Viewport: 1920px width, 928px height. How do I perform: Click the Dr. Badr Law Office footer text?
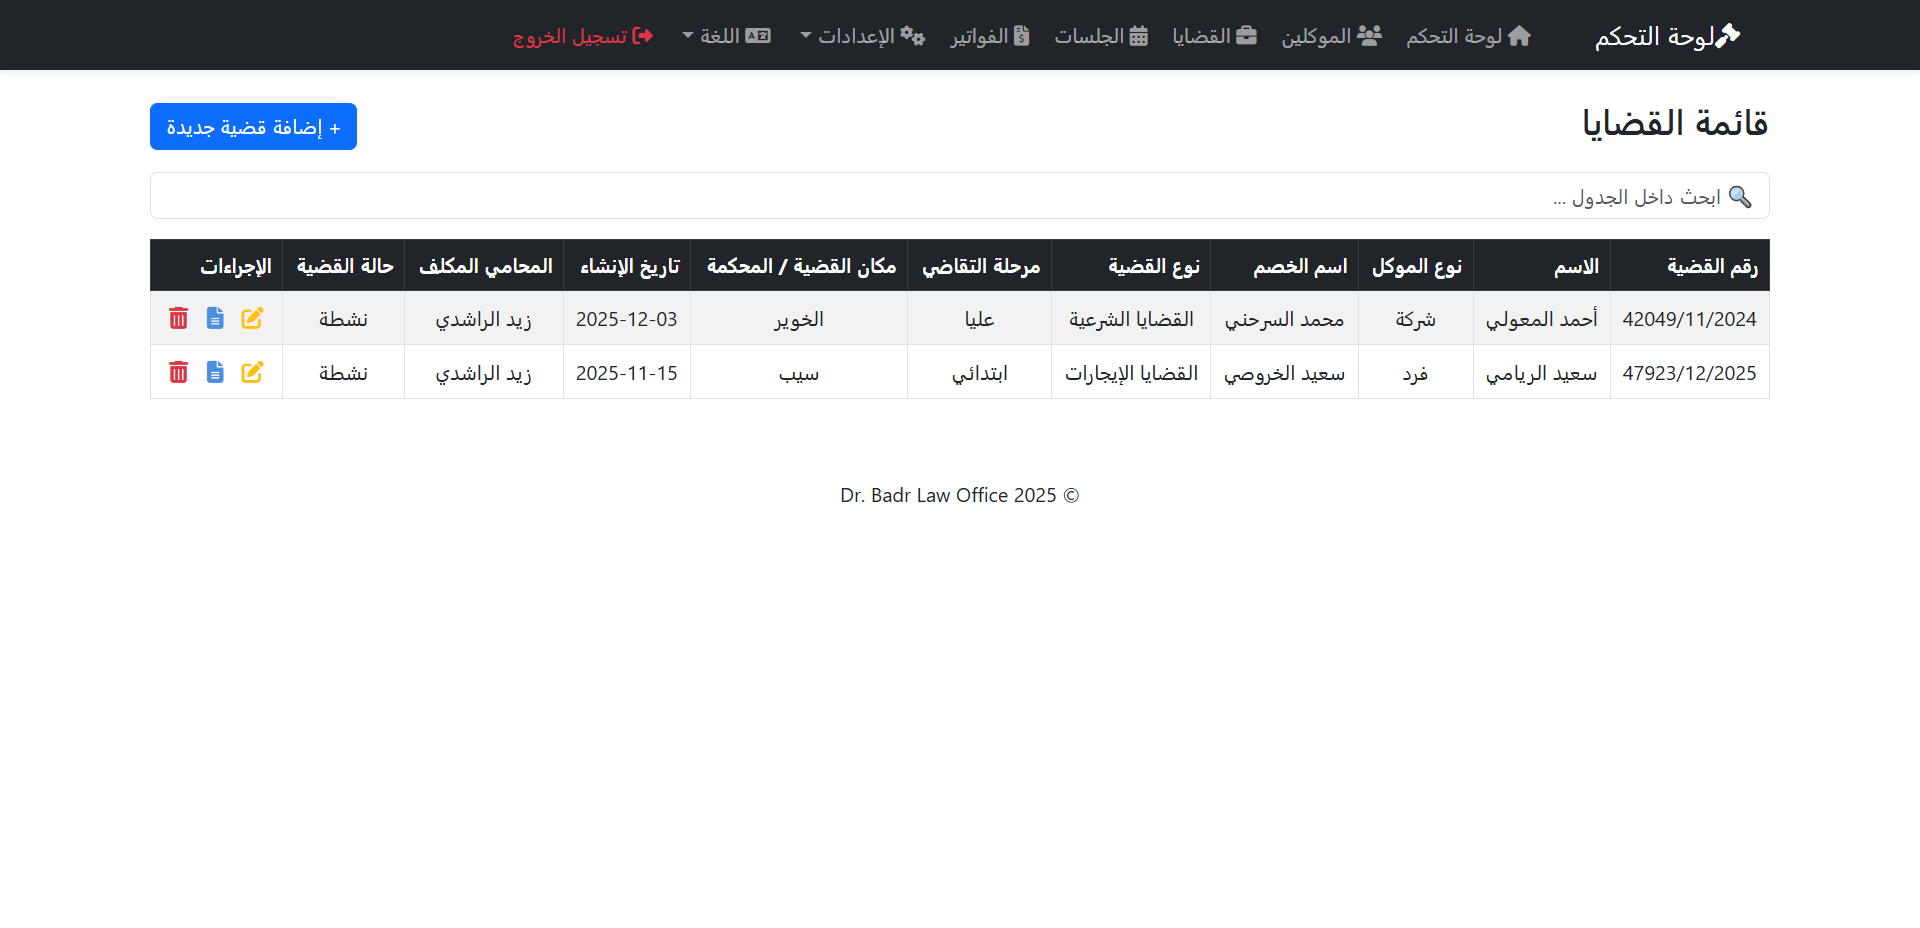pyautogui.click(x=959, y=494)
